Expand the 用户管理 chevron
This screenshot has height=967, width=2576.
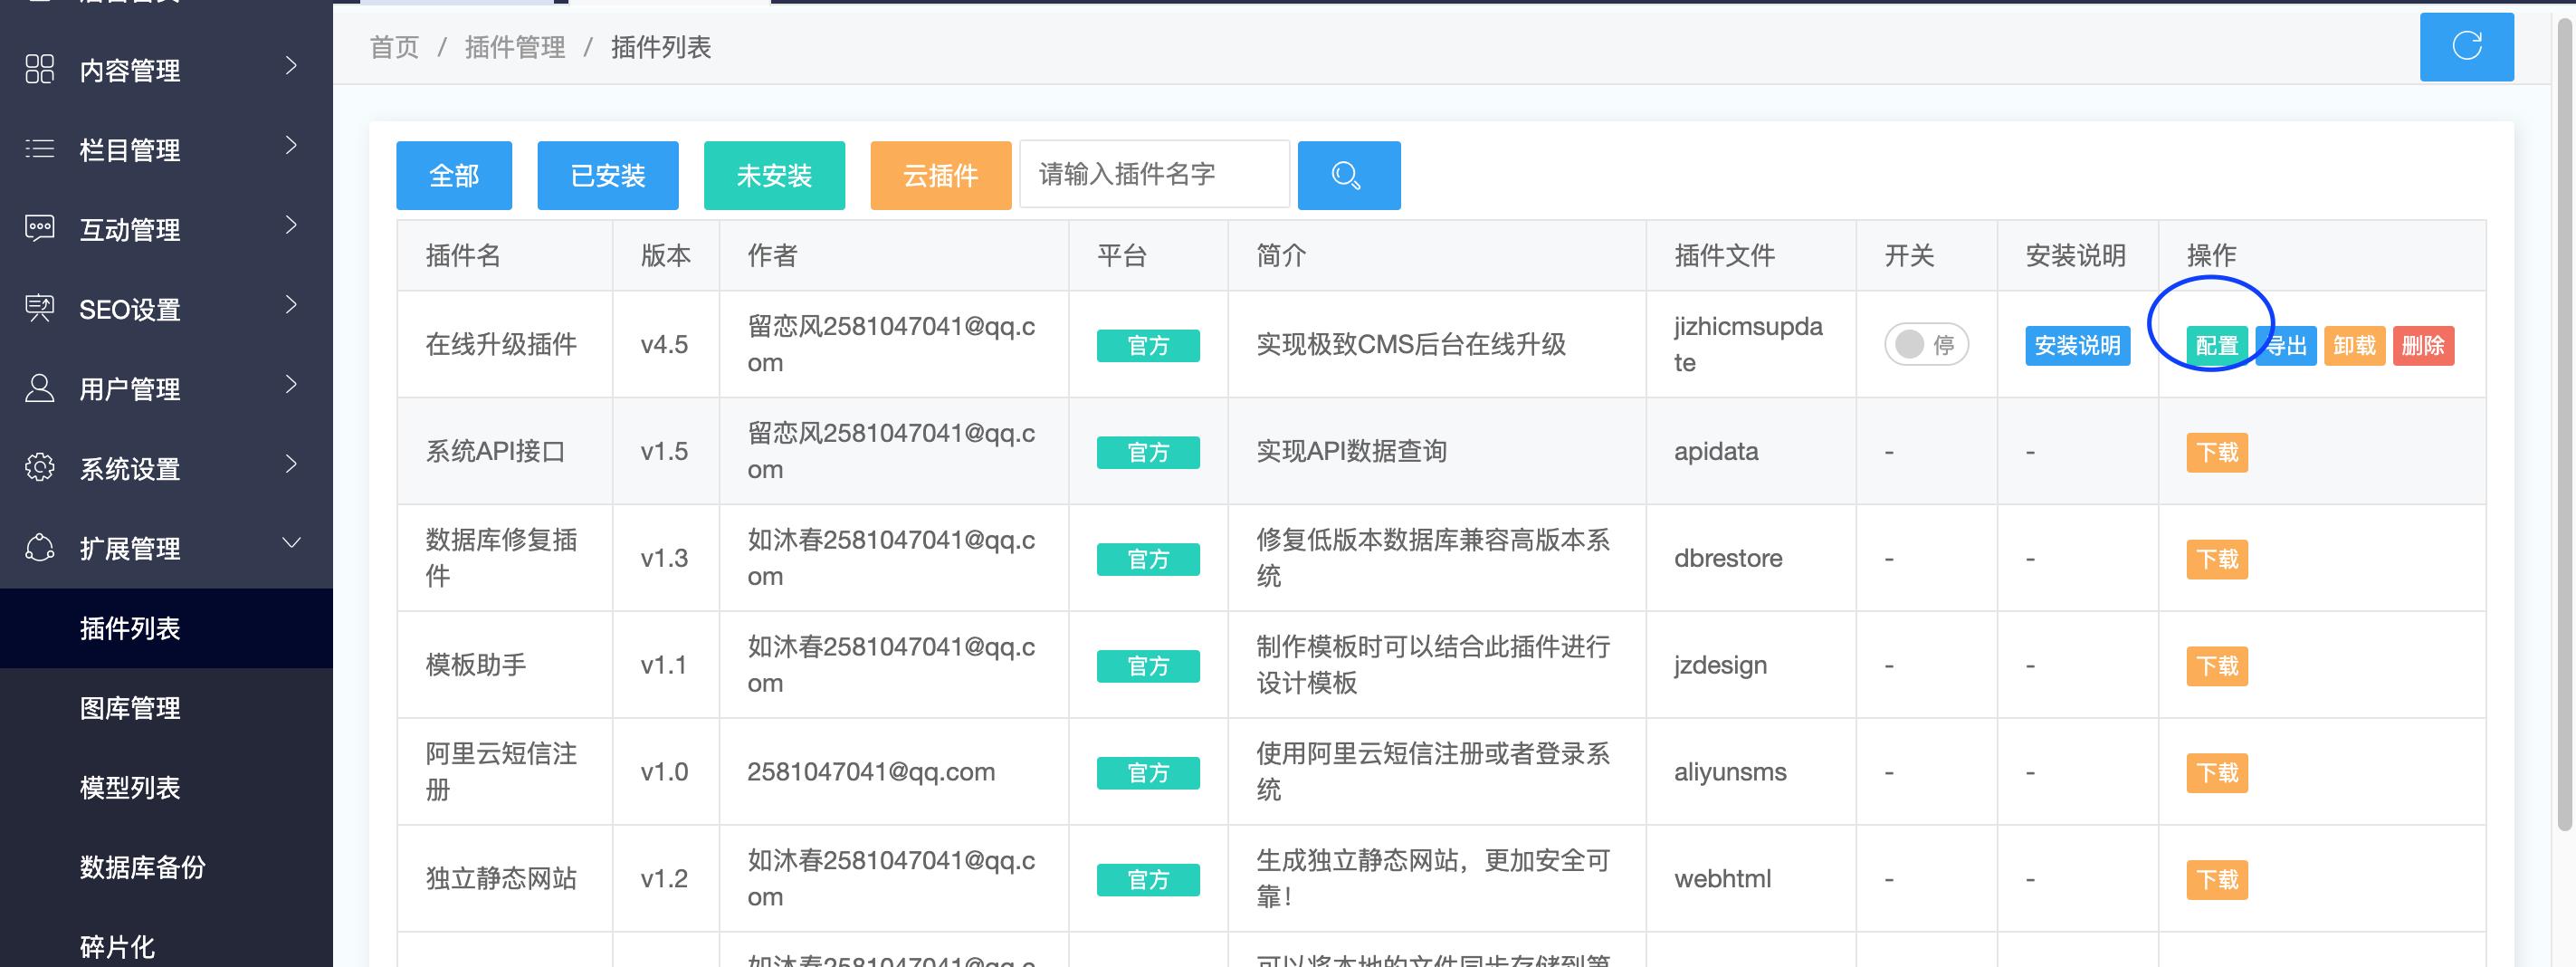291,384
